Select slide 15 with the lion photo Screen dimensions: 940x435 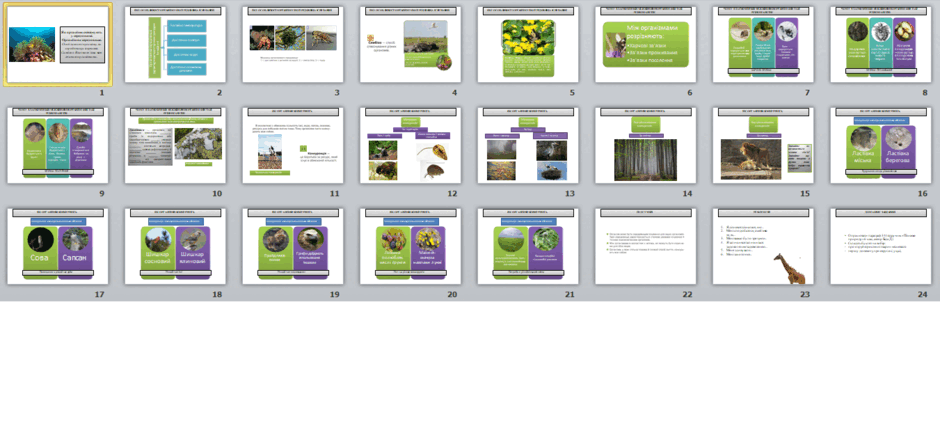pos(763,145)
